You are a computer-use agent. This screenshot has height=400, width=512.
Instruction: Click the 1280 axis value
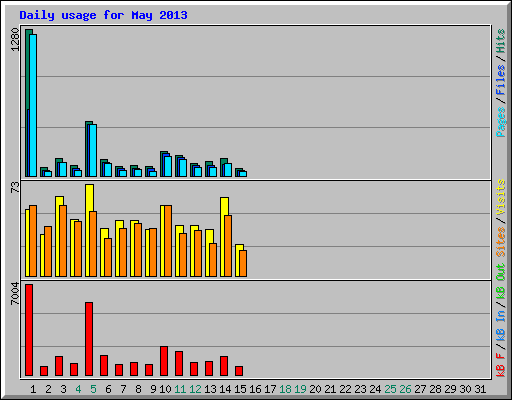click(x=15, y=40)
